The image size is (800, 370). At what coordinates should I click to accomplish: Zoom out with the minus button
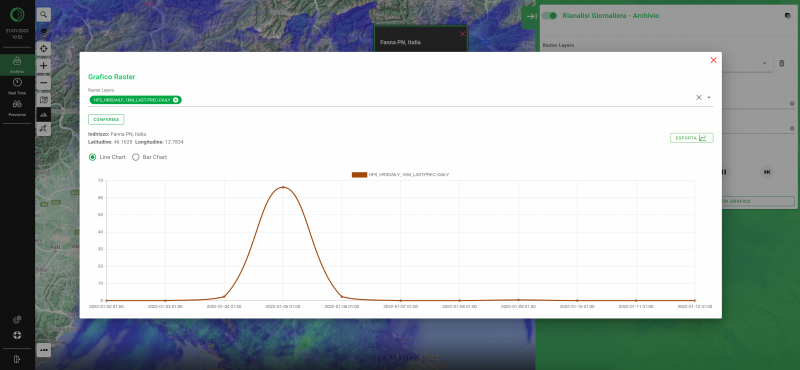click(x=44, y=83)
